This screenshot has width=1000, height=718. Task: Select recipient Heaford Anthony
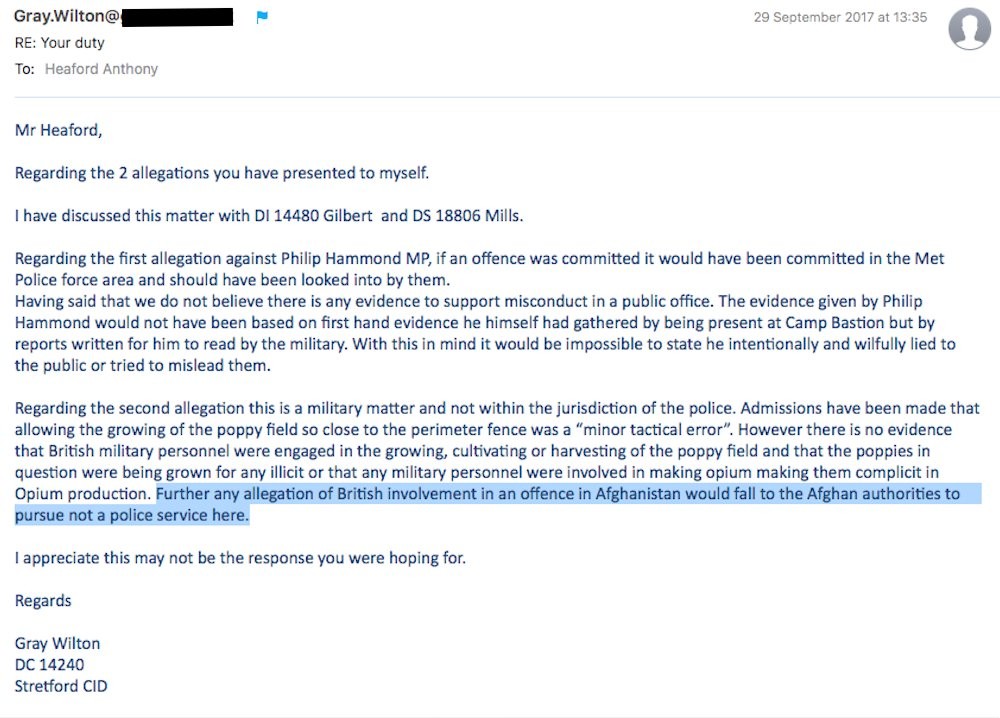[x=101, y=69]
